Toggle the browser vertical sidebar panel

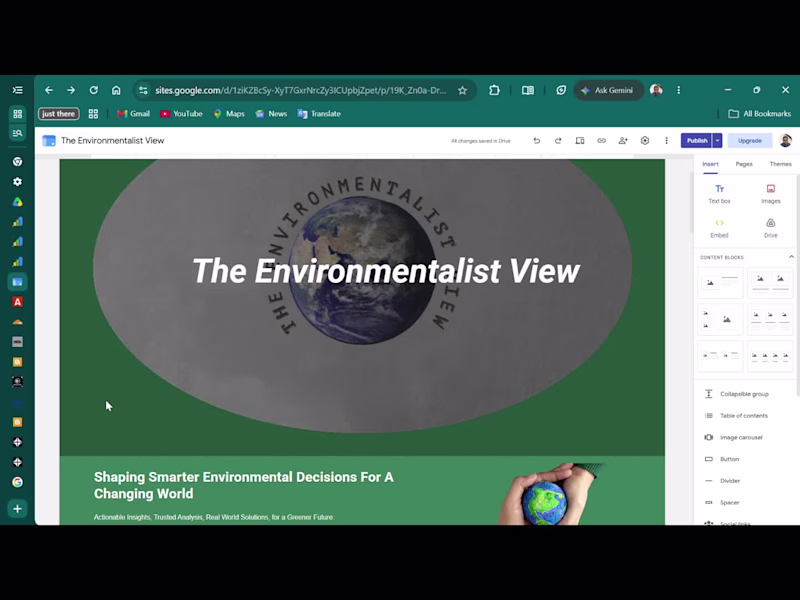(17, 90)
